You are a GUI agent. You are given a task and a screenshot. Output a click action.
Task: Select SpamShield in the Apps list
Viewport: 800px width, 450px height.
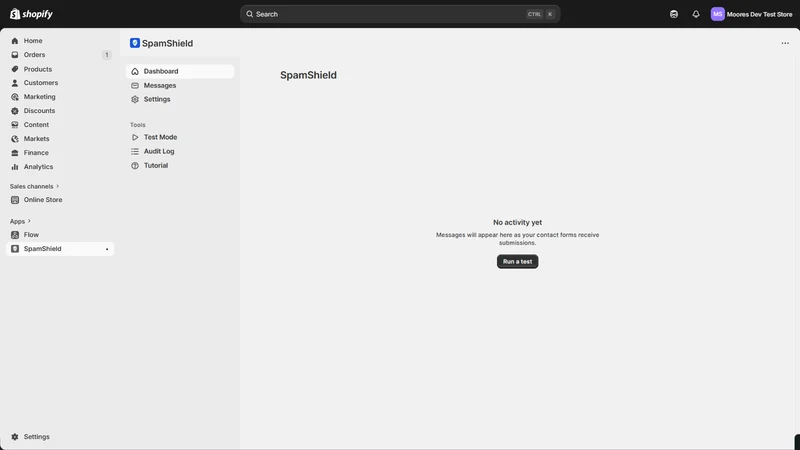tap(60, 249)
